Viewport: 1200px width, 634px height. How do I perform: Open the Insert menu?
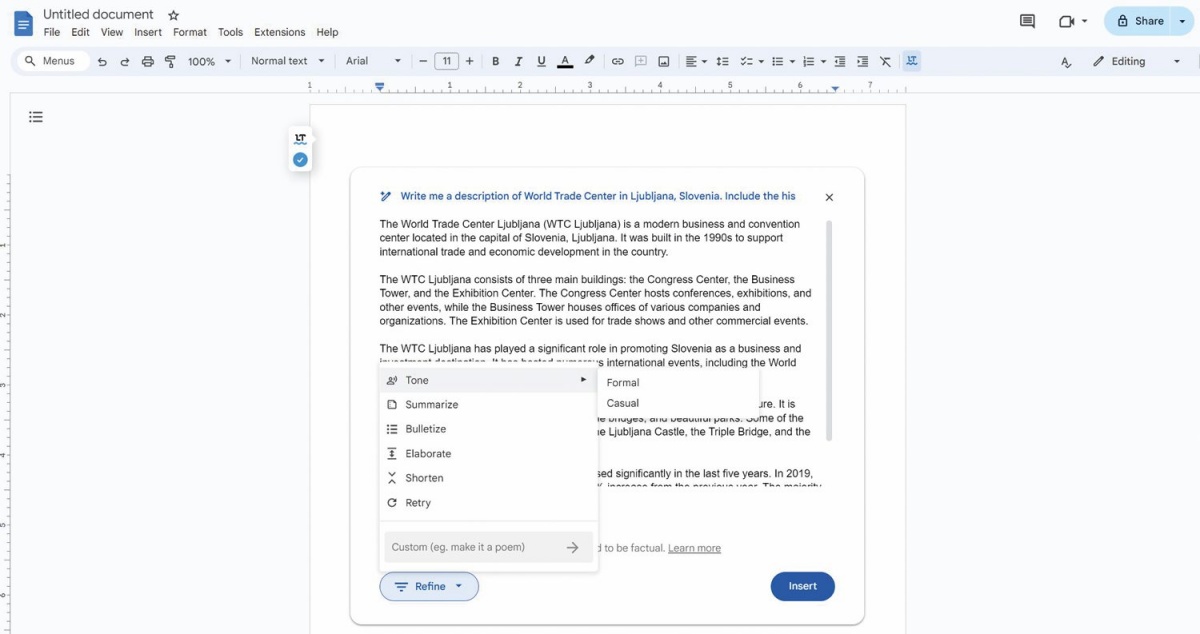(x=148, y=32)
